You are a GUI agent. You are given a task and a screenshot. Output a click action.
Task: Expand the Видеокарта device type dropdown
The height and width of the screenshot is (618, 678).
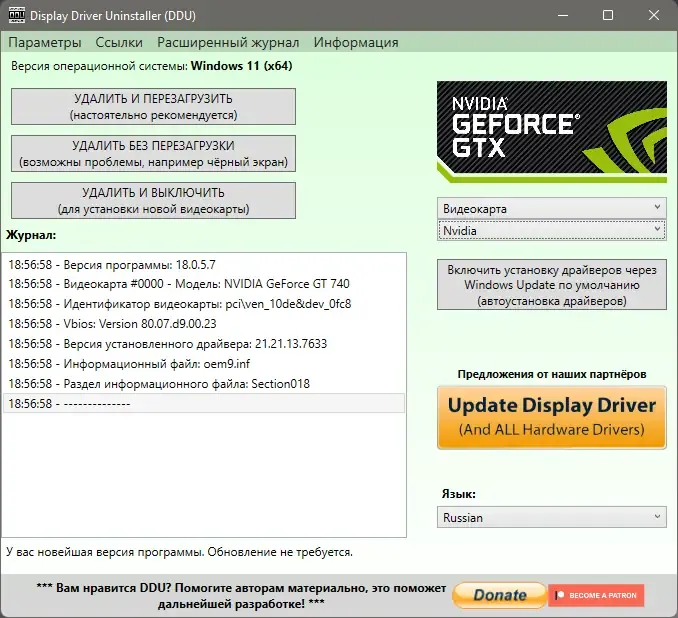[x=552, y=208]
